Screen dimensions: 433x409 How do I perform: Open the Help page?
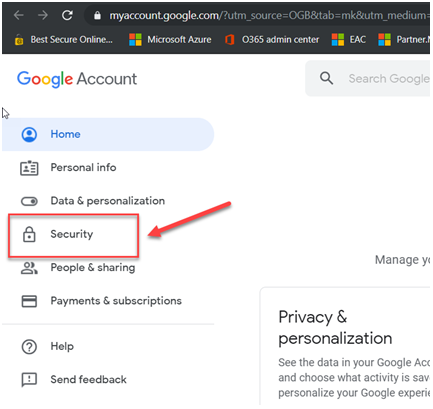(x=108, y=346)
